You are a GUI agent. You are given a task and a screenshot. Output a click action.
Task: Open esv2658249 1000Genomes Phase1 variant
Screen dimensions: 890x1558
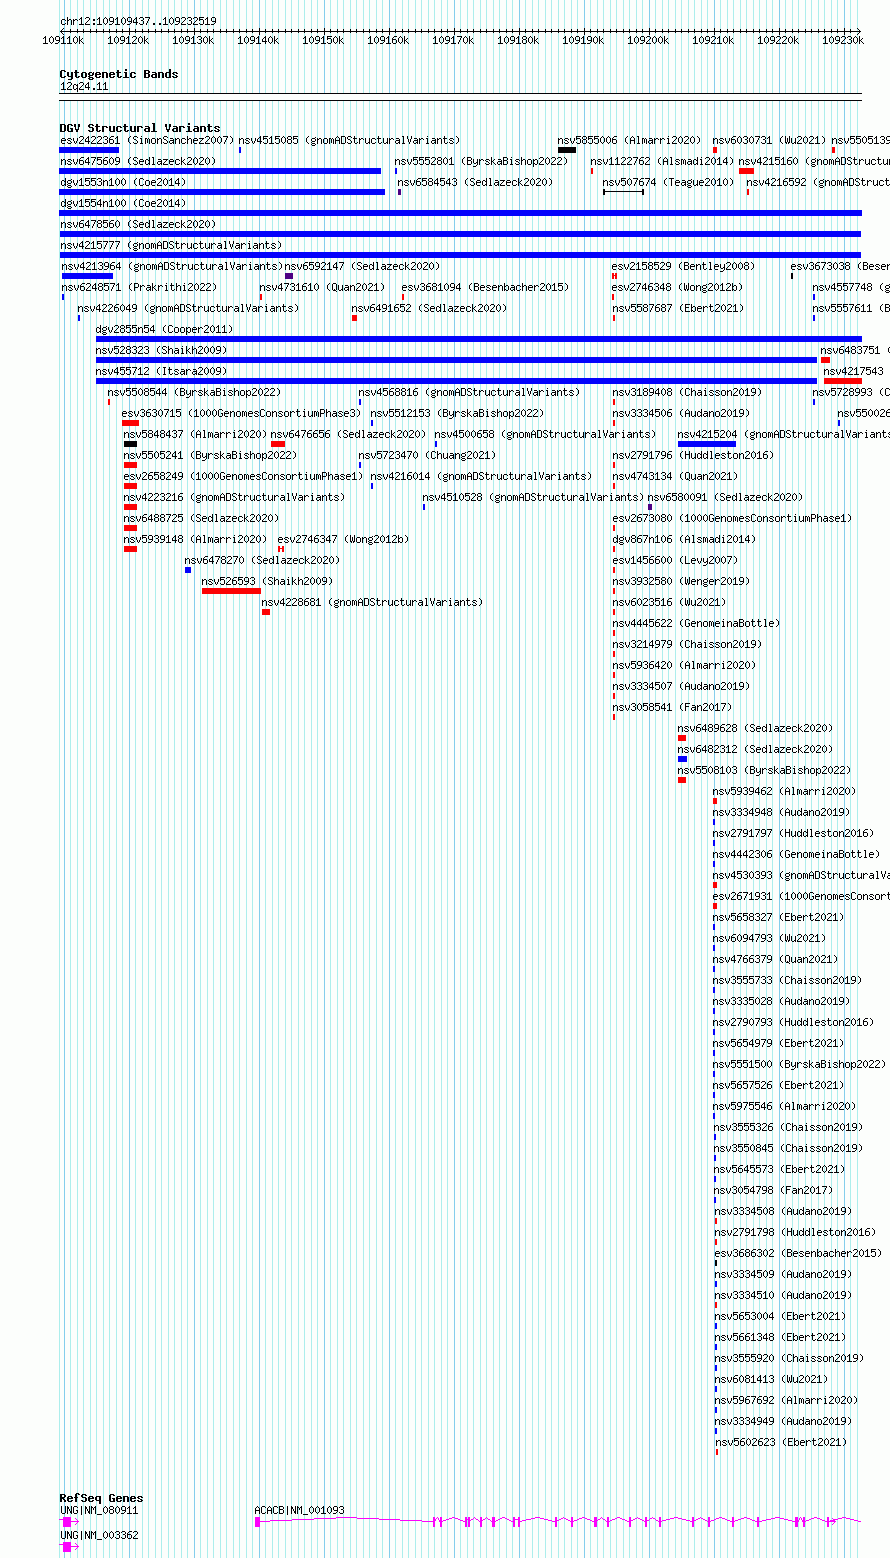point(243,476)
